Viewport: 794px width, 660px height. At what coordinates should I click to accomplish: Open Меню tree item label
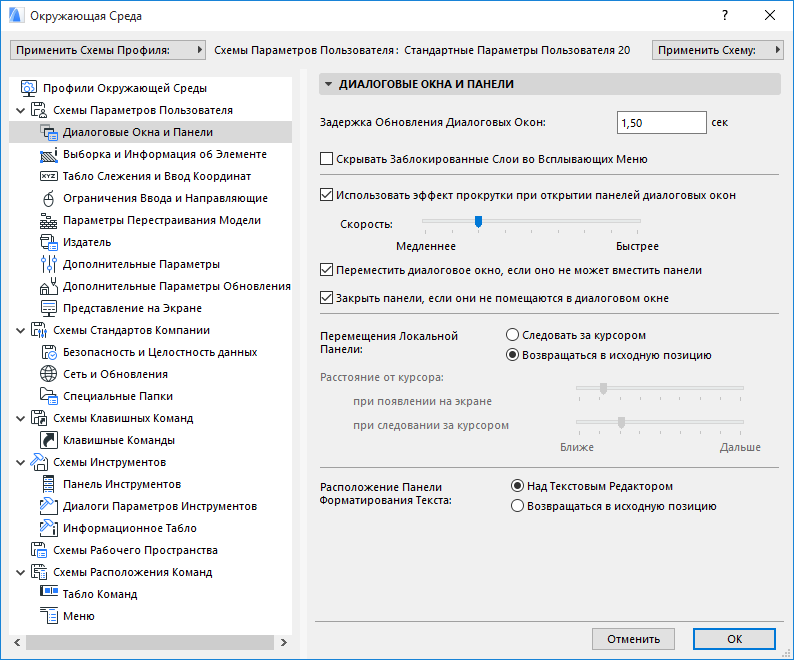[x=79, y=616]
